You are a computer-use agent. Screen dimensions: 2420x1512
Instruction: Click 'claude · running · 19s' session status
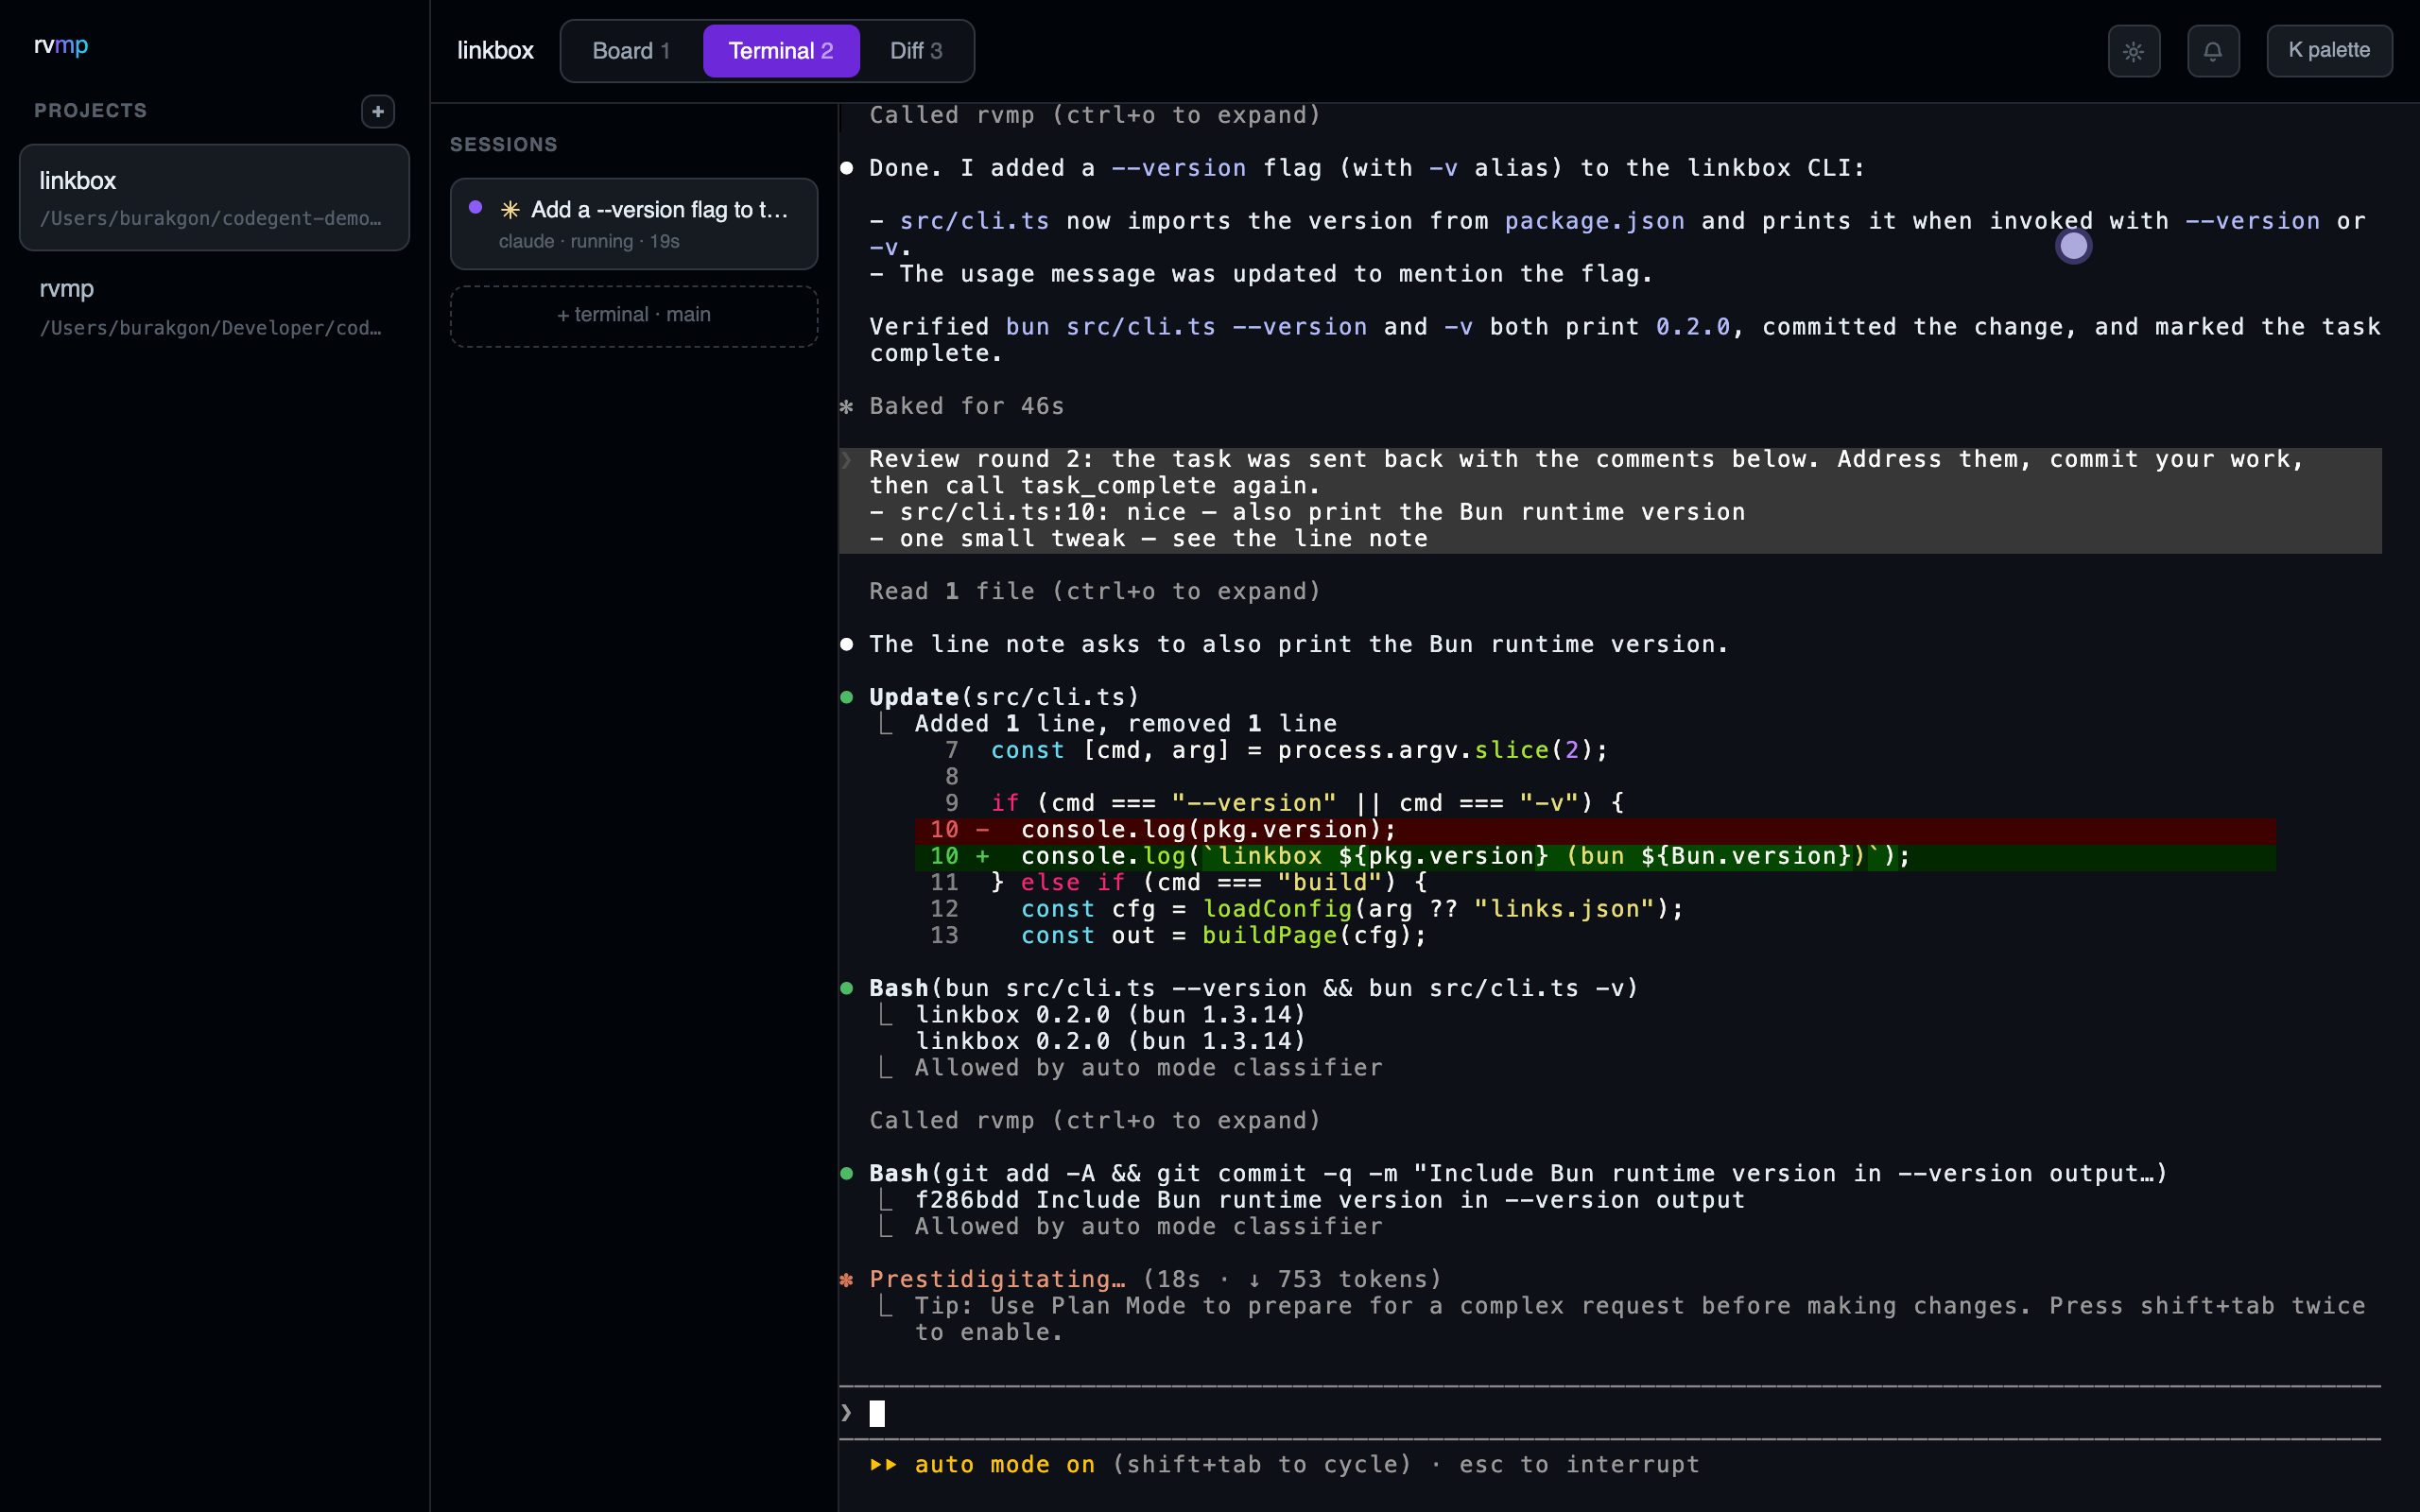click(x=589, y=242)
